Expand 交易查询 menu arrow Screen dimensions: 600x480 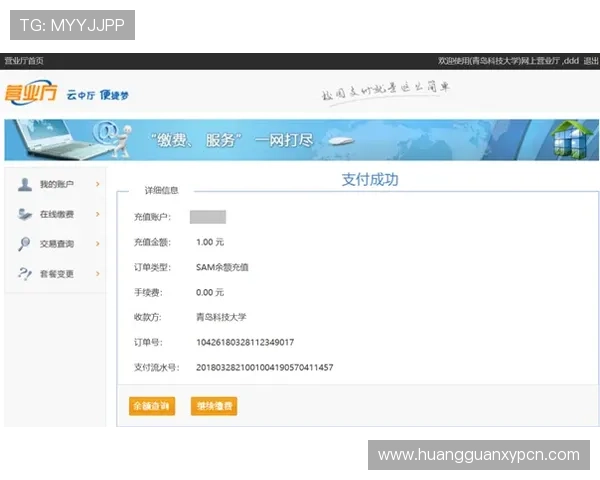pos(98,243)
